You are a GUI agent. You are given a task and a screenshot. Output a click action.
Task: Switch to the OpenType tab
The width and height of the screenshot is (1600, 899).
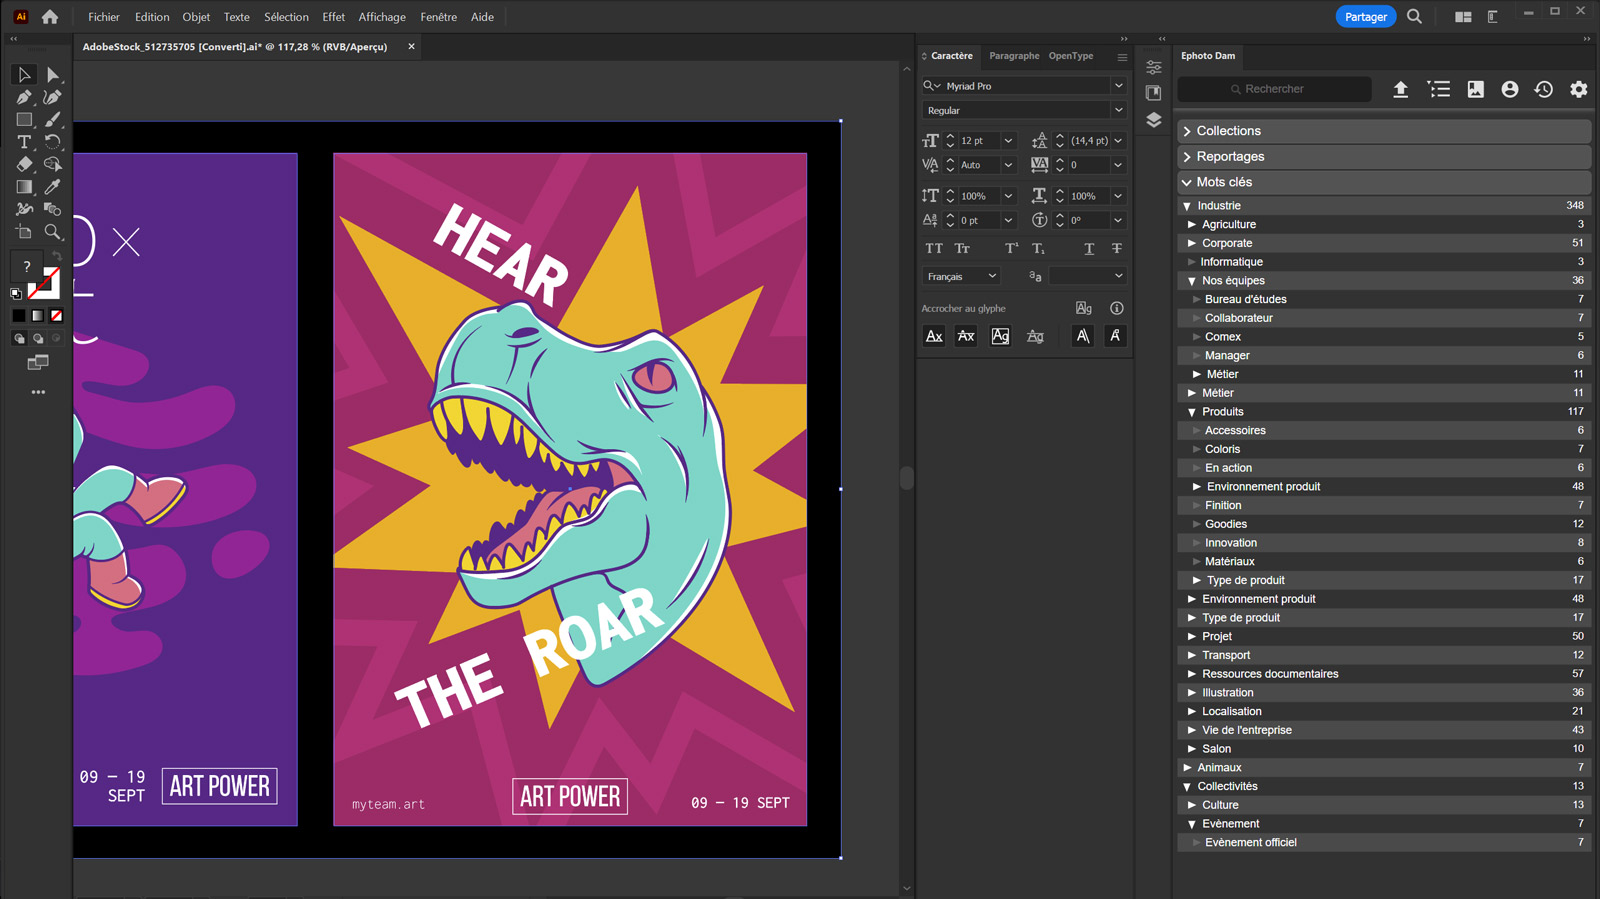(x=1070, y=56)
